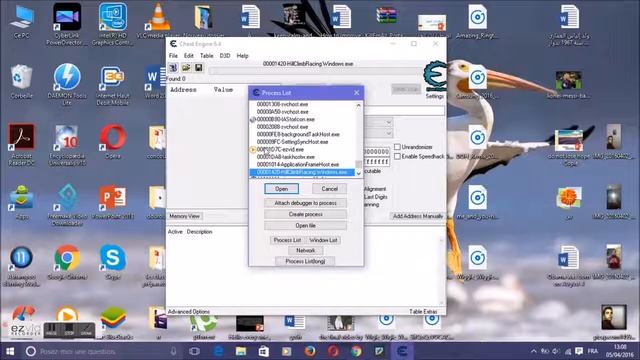This screenshot has height=360, width=640.
Task: Select the Skype desktop shortcut
Action: click(x=113, y=262)
